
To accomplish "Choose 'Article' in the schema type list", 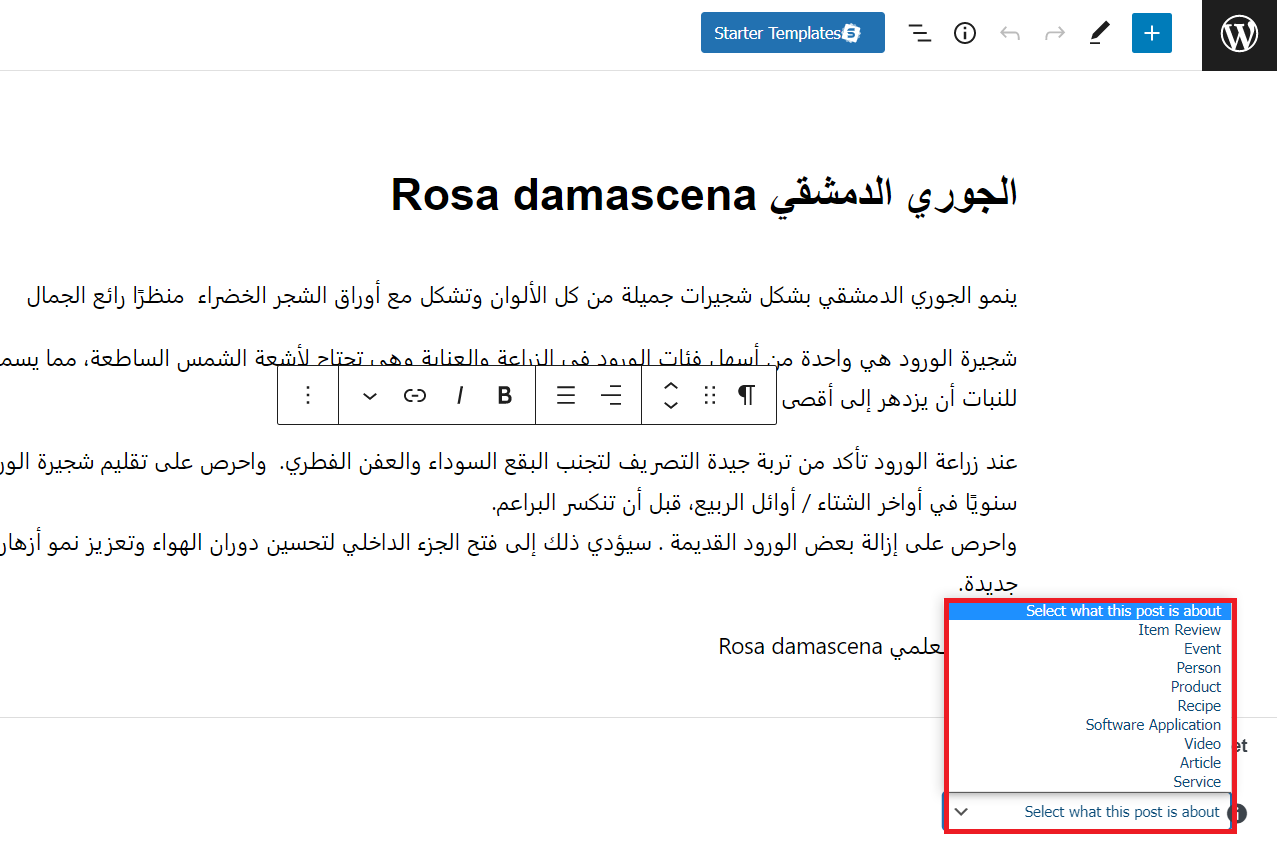I will tap(1199, 763).
